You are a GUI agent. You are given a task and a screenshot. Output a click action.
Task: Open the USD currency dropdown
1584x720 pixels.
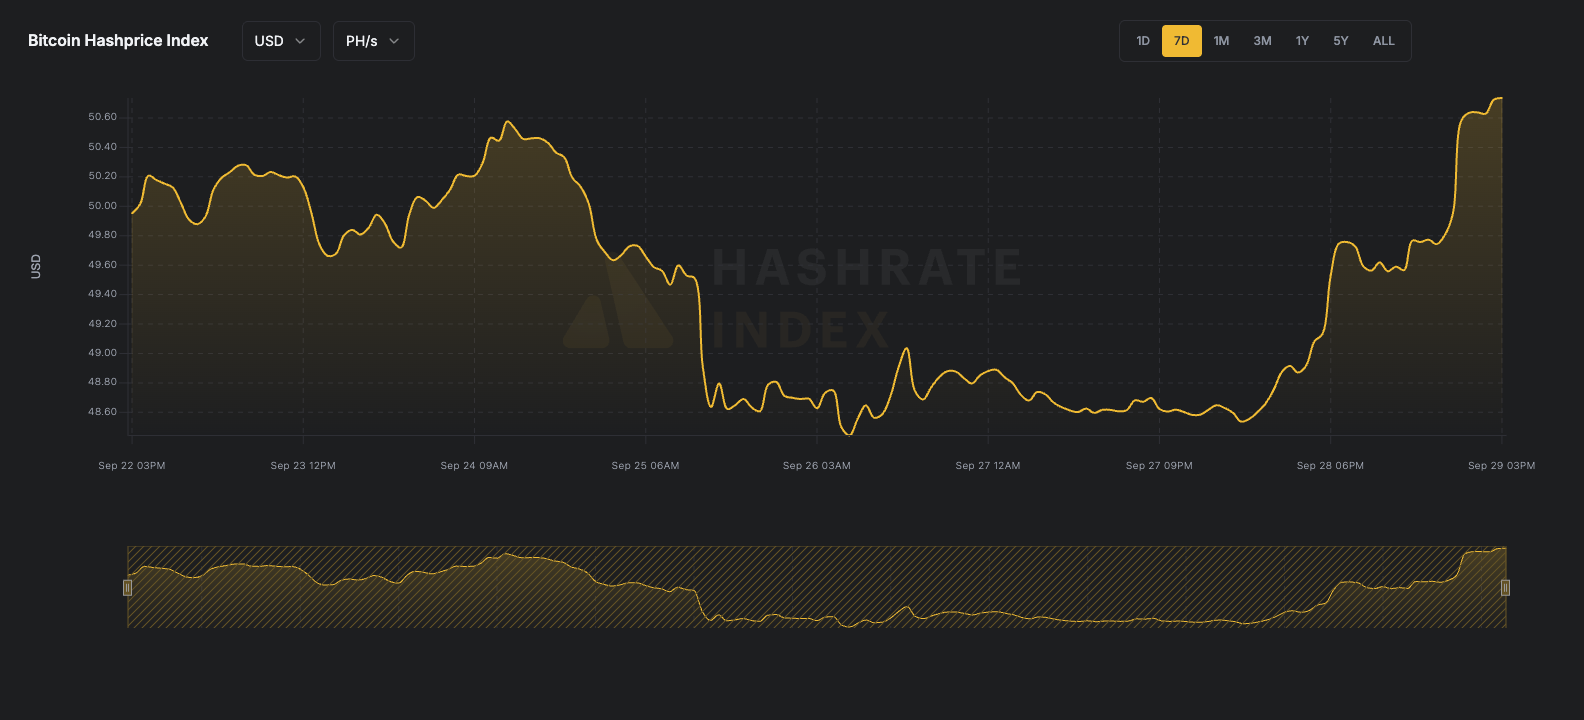(280, 41)
